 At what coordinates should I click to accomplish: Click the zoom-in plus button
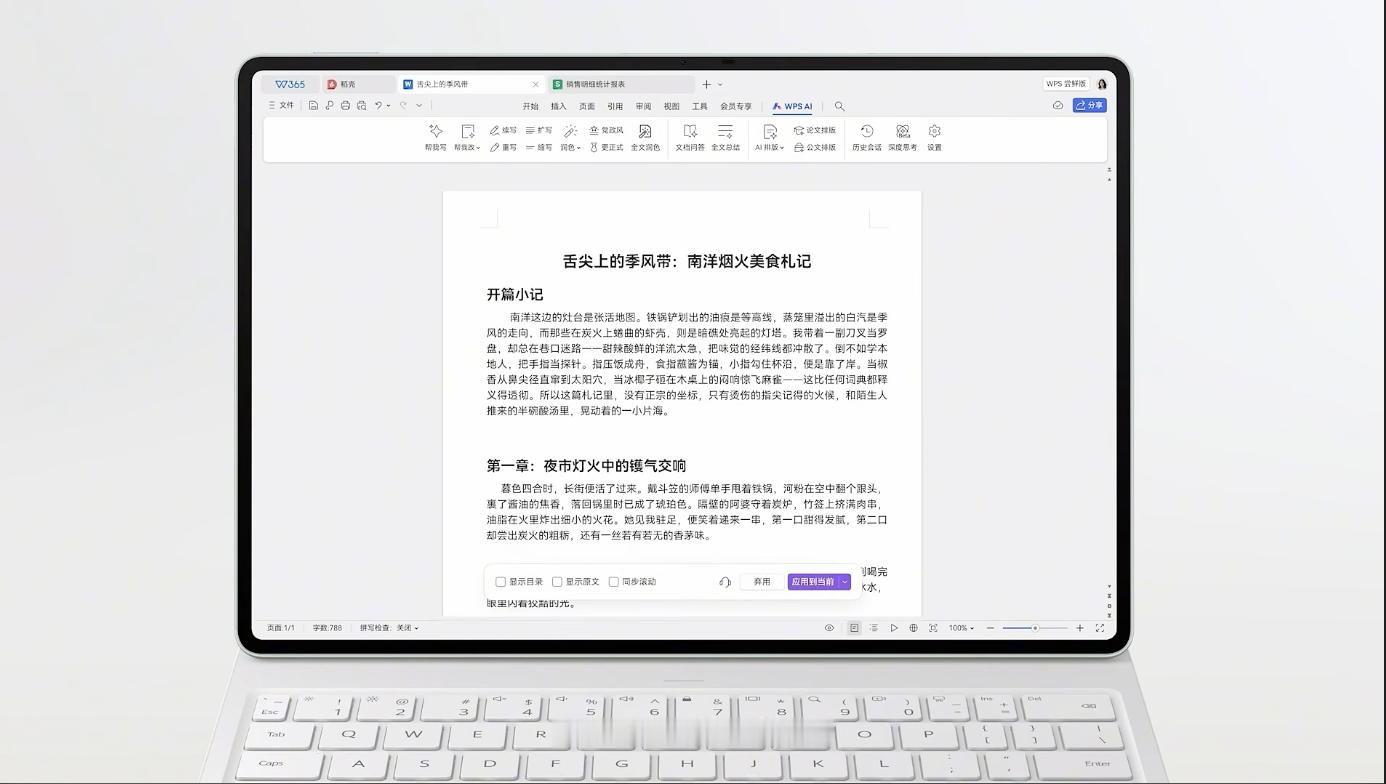pyautogui.click(x=1080, y=628)
